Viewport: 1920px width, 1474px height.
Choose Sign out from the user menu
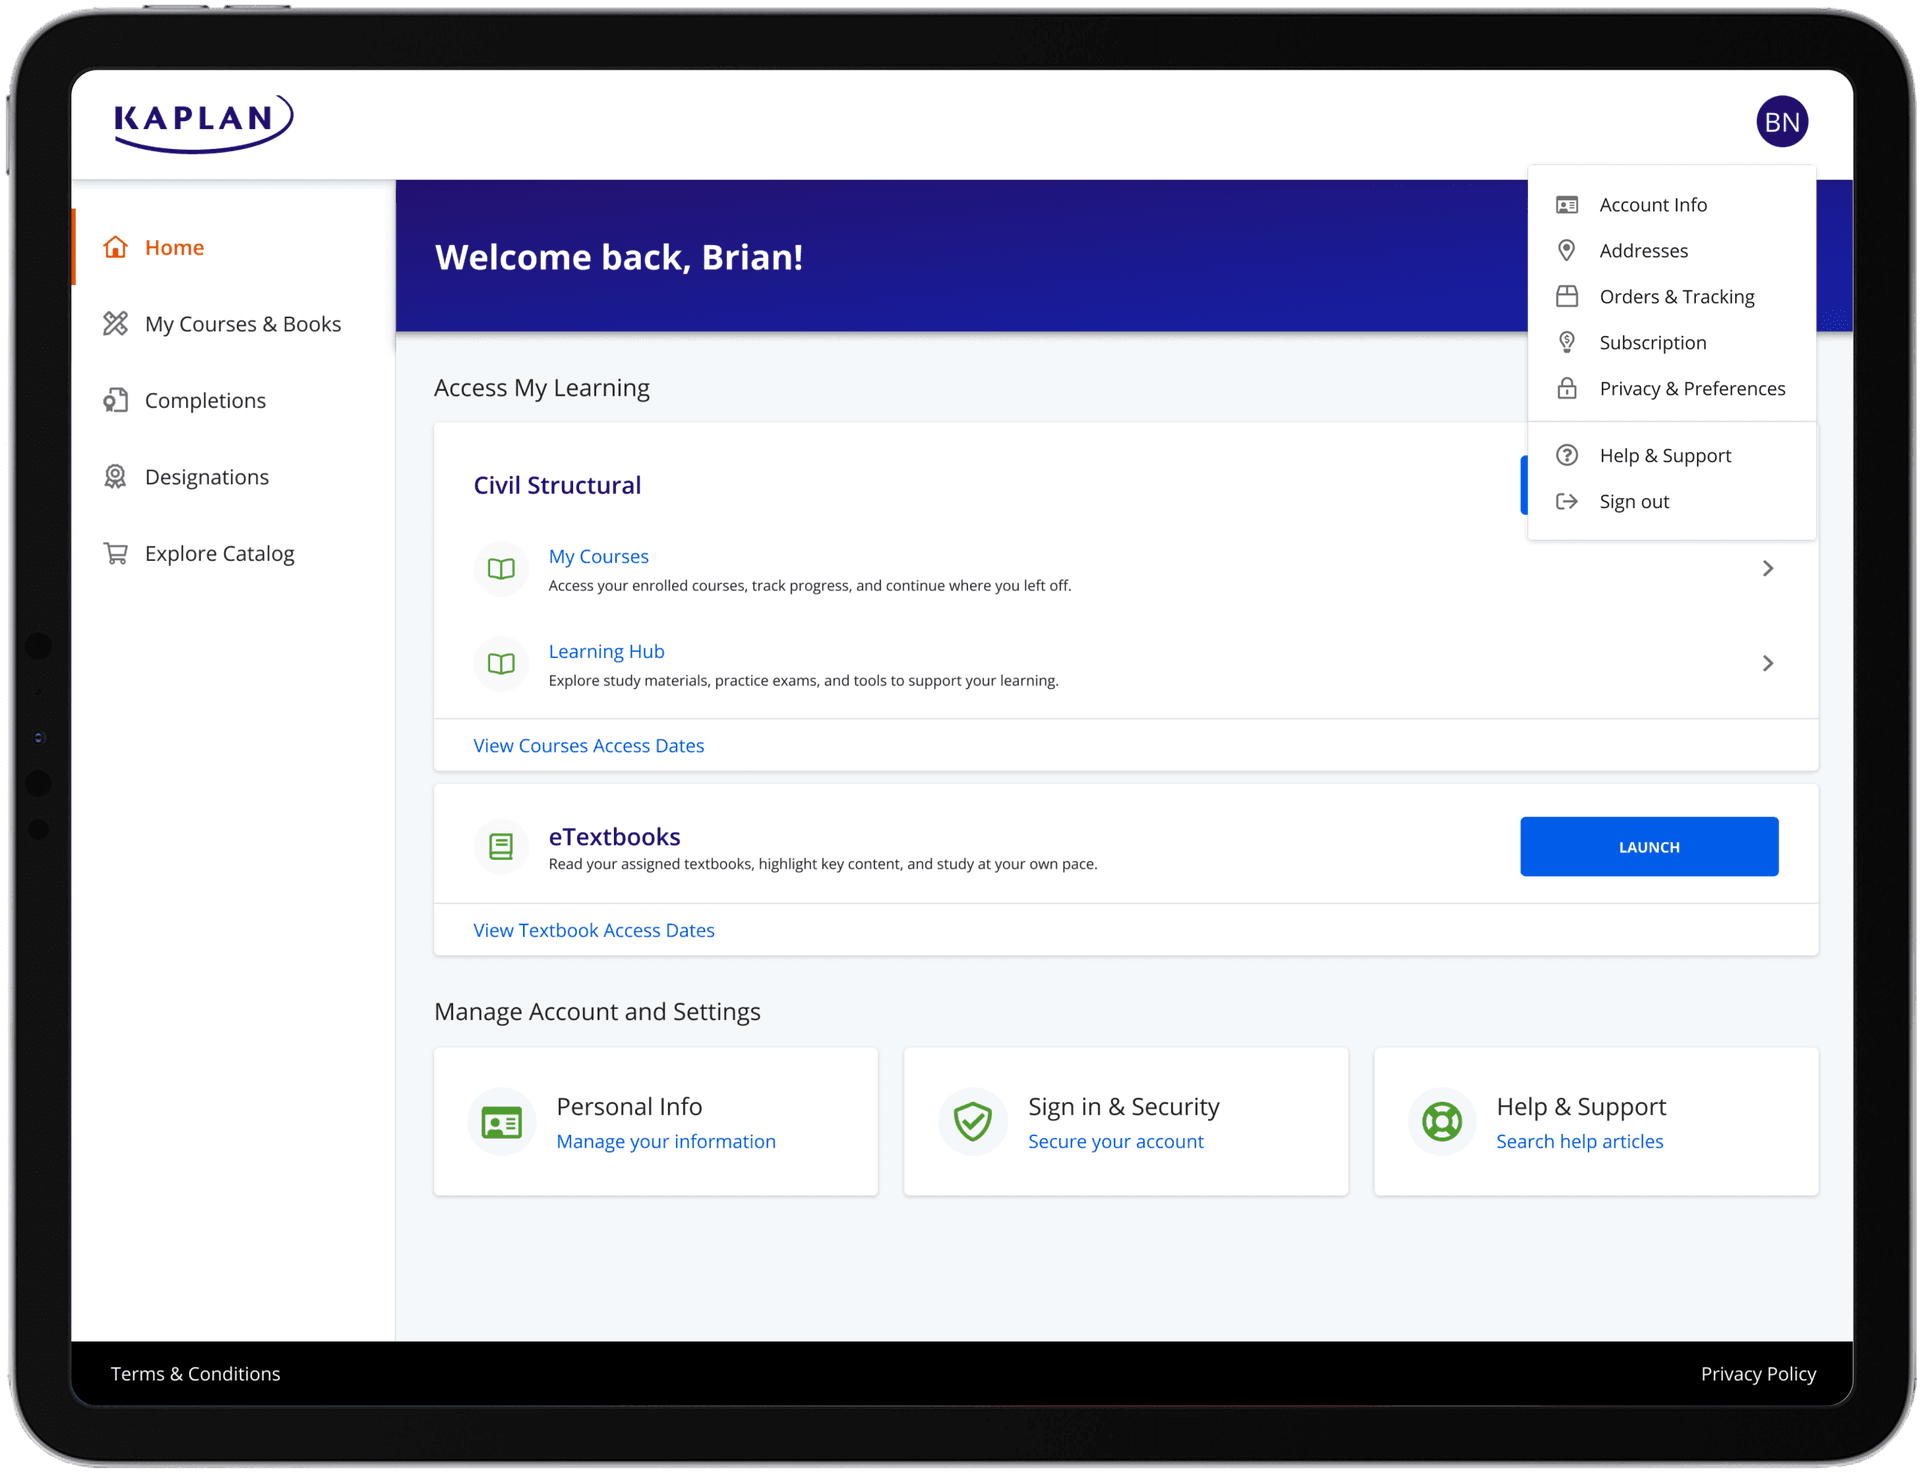point(1672,501)
